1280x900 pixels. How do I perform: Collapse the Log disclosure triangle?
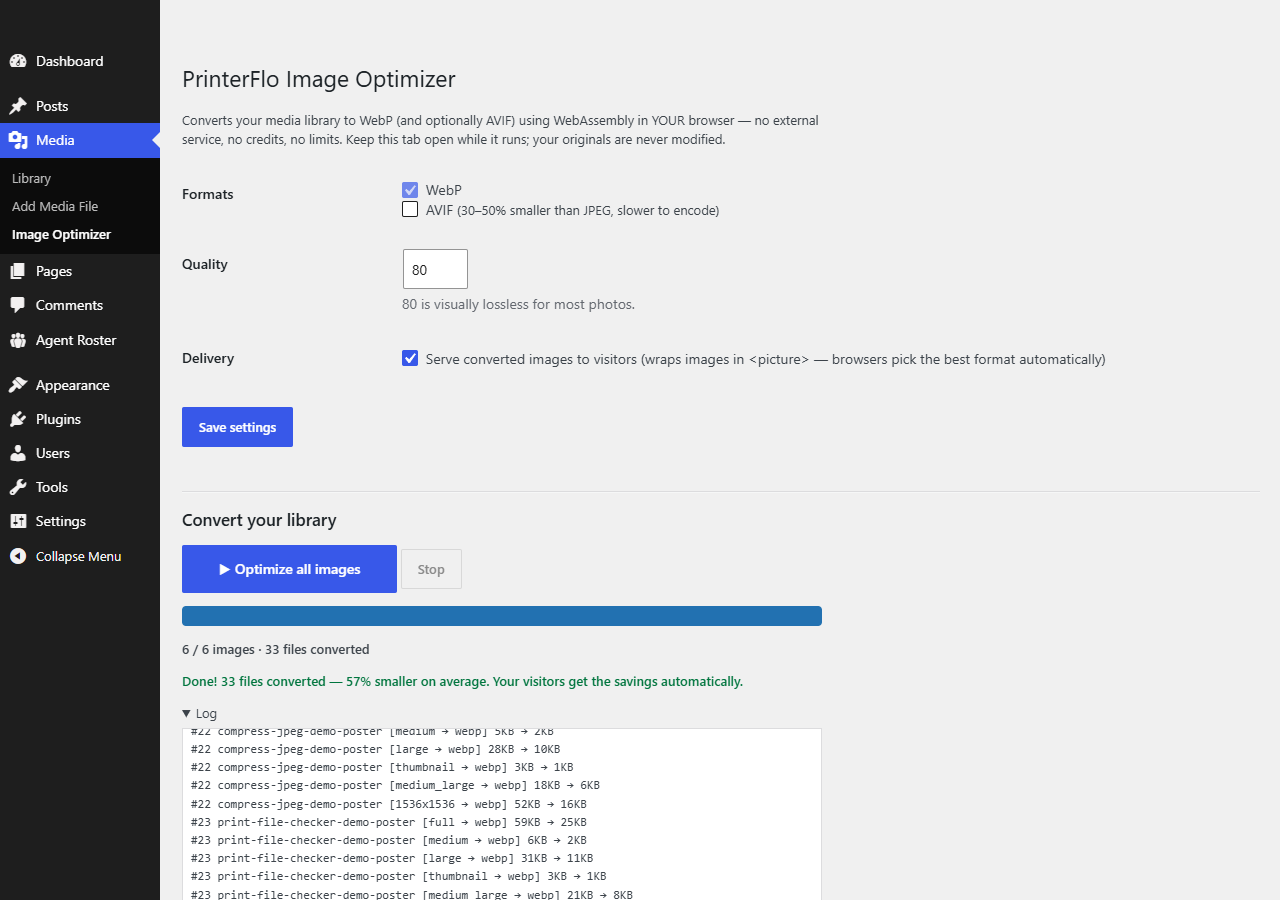187,713
